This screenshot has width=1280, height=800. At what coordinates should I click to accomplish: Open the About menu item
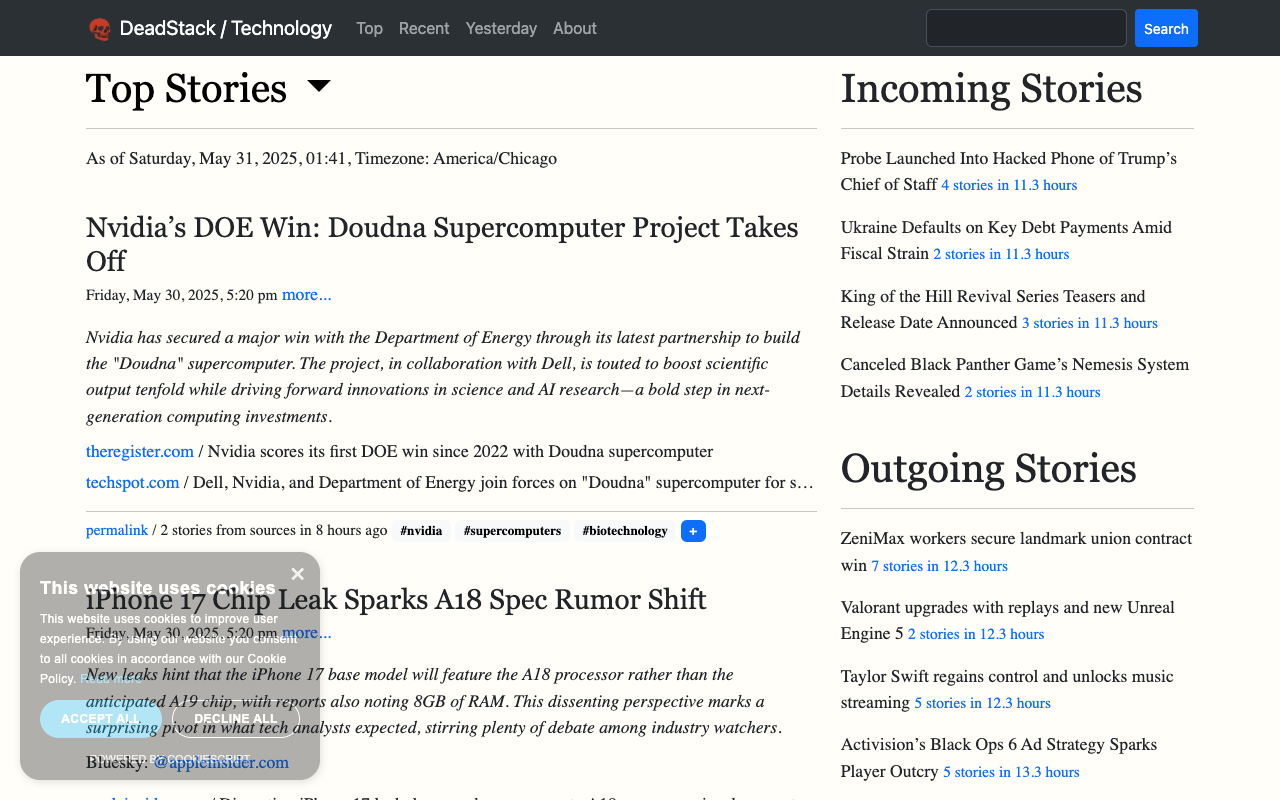coord(575,28)
